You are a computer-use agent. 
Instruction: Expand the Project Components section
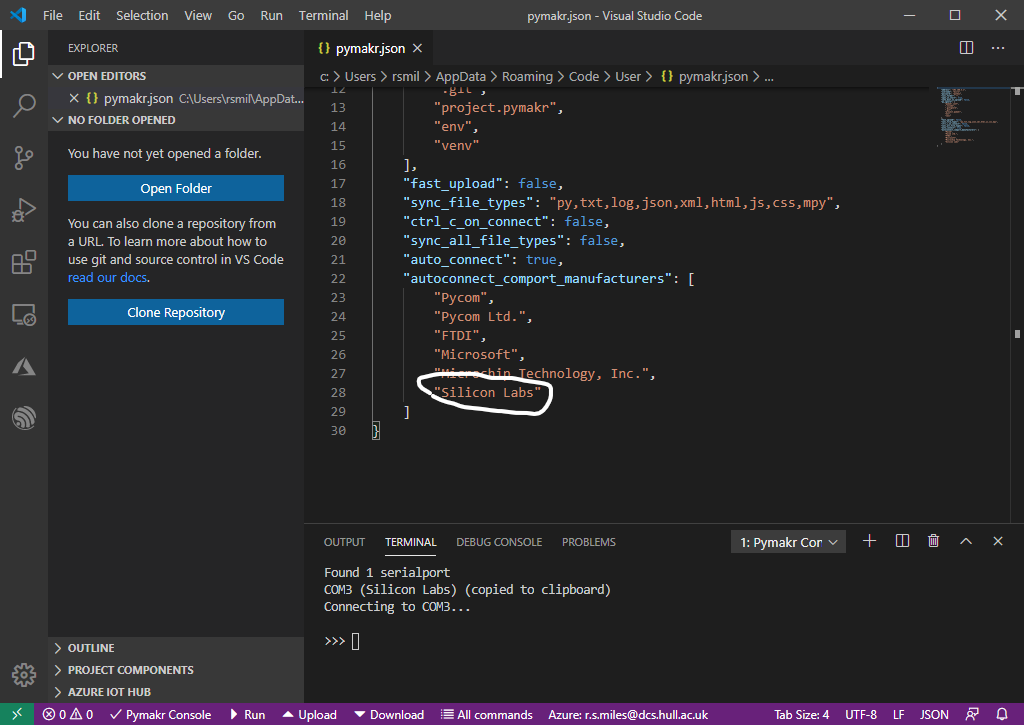(177, 670)
